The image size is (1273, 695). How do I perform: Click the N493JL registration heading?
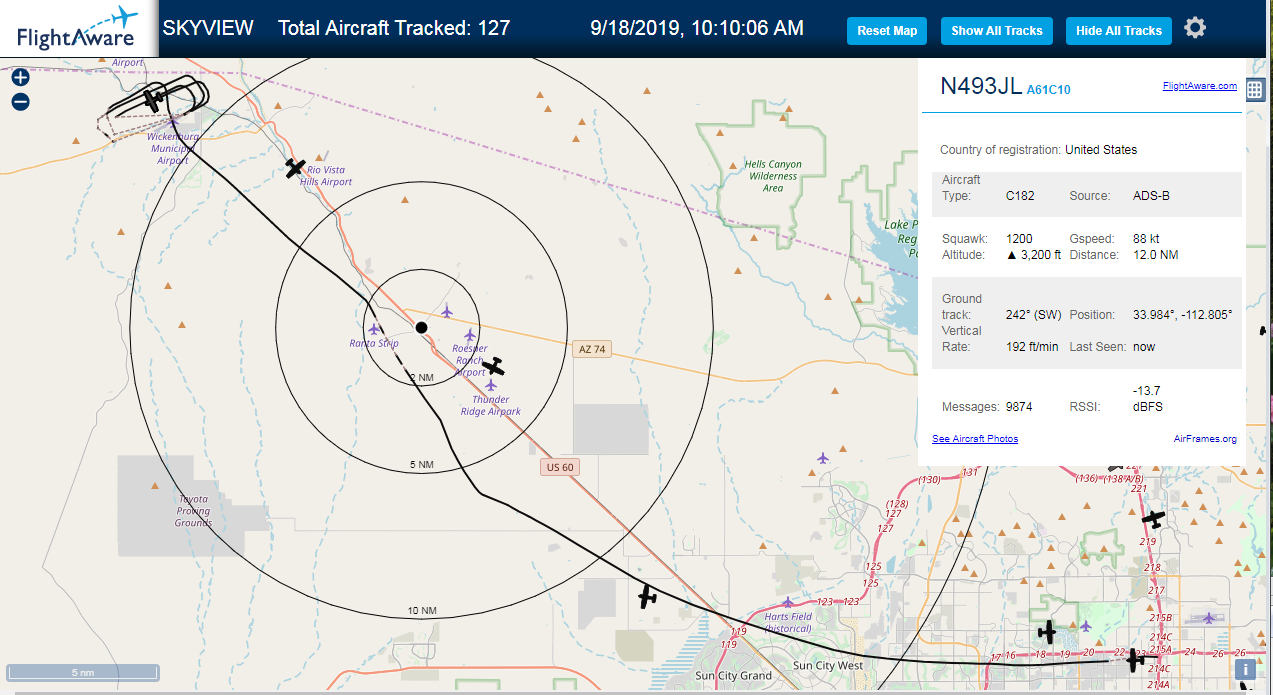pos(981,86)
